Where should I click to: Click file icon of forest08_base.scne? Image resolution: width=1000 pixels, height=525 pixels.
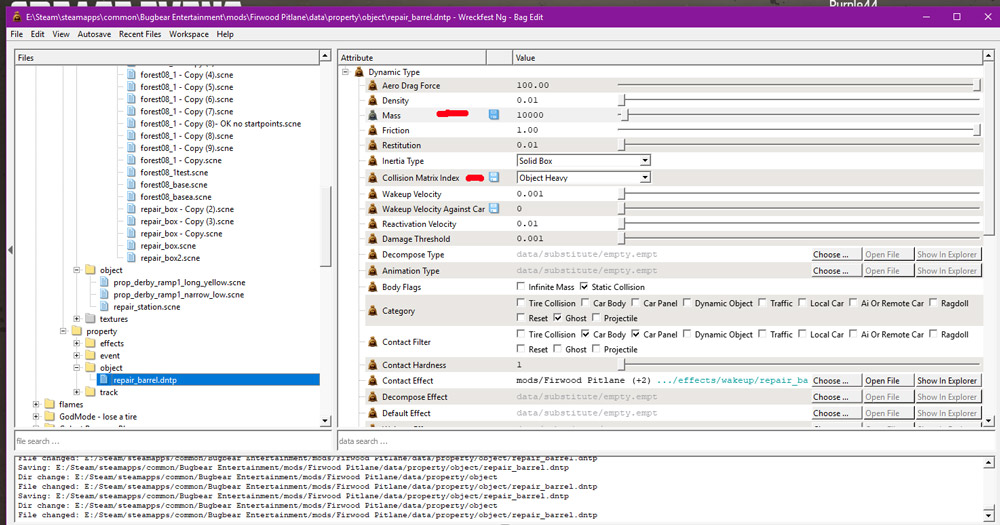[x=131, y=184]
